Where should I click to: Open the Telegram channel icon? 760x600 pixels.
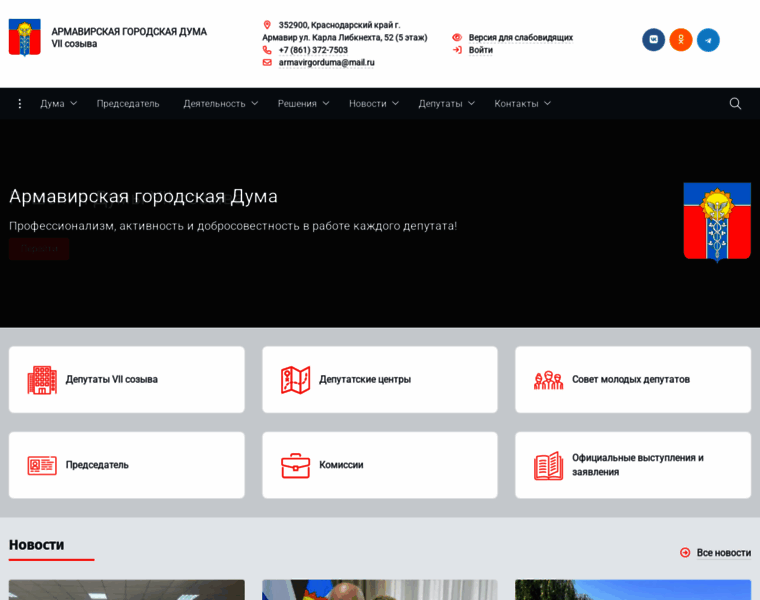click(708, 40)
